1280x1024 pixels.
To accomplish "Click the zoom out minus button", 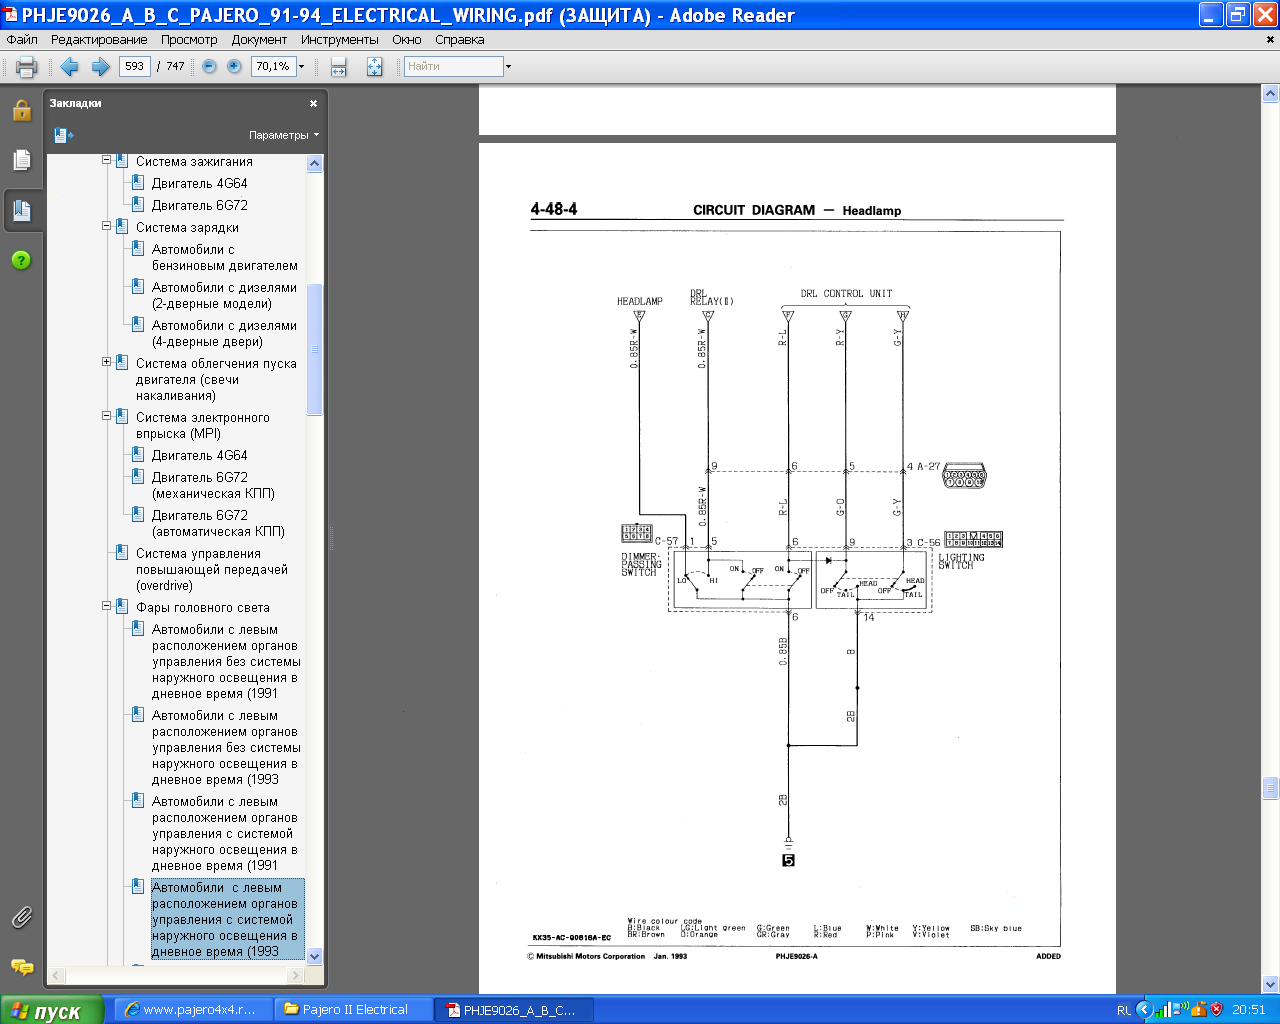I will tap(209, 67).
